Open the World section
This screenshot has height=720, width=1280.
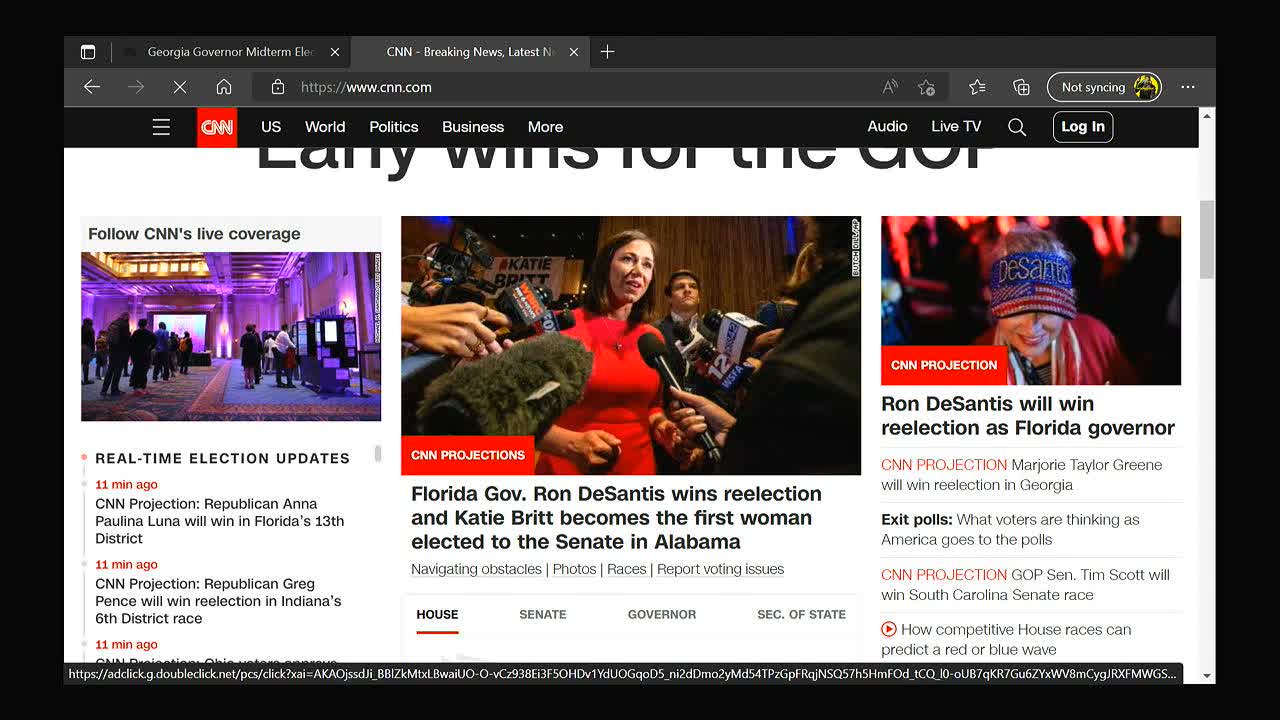point(325,127)
